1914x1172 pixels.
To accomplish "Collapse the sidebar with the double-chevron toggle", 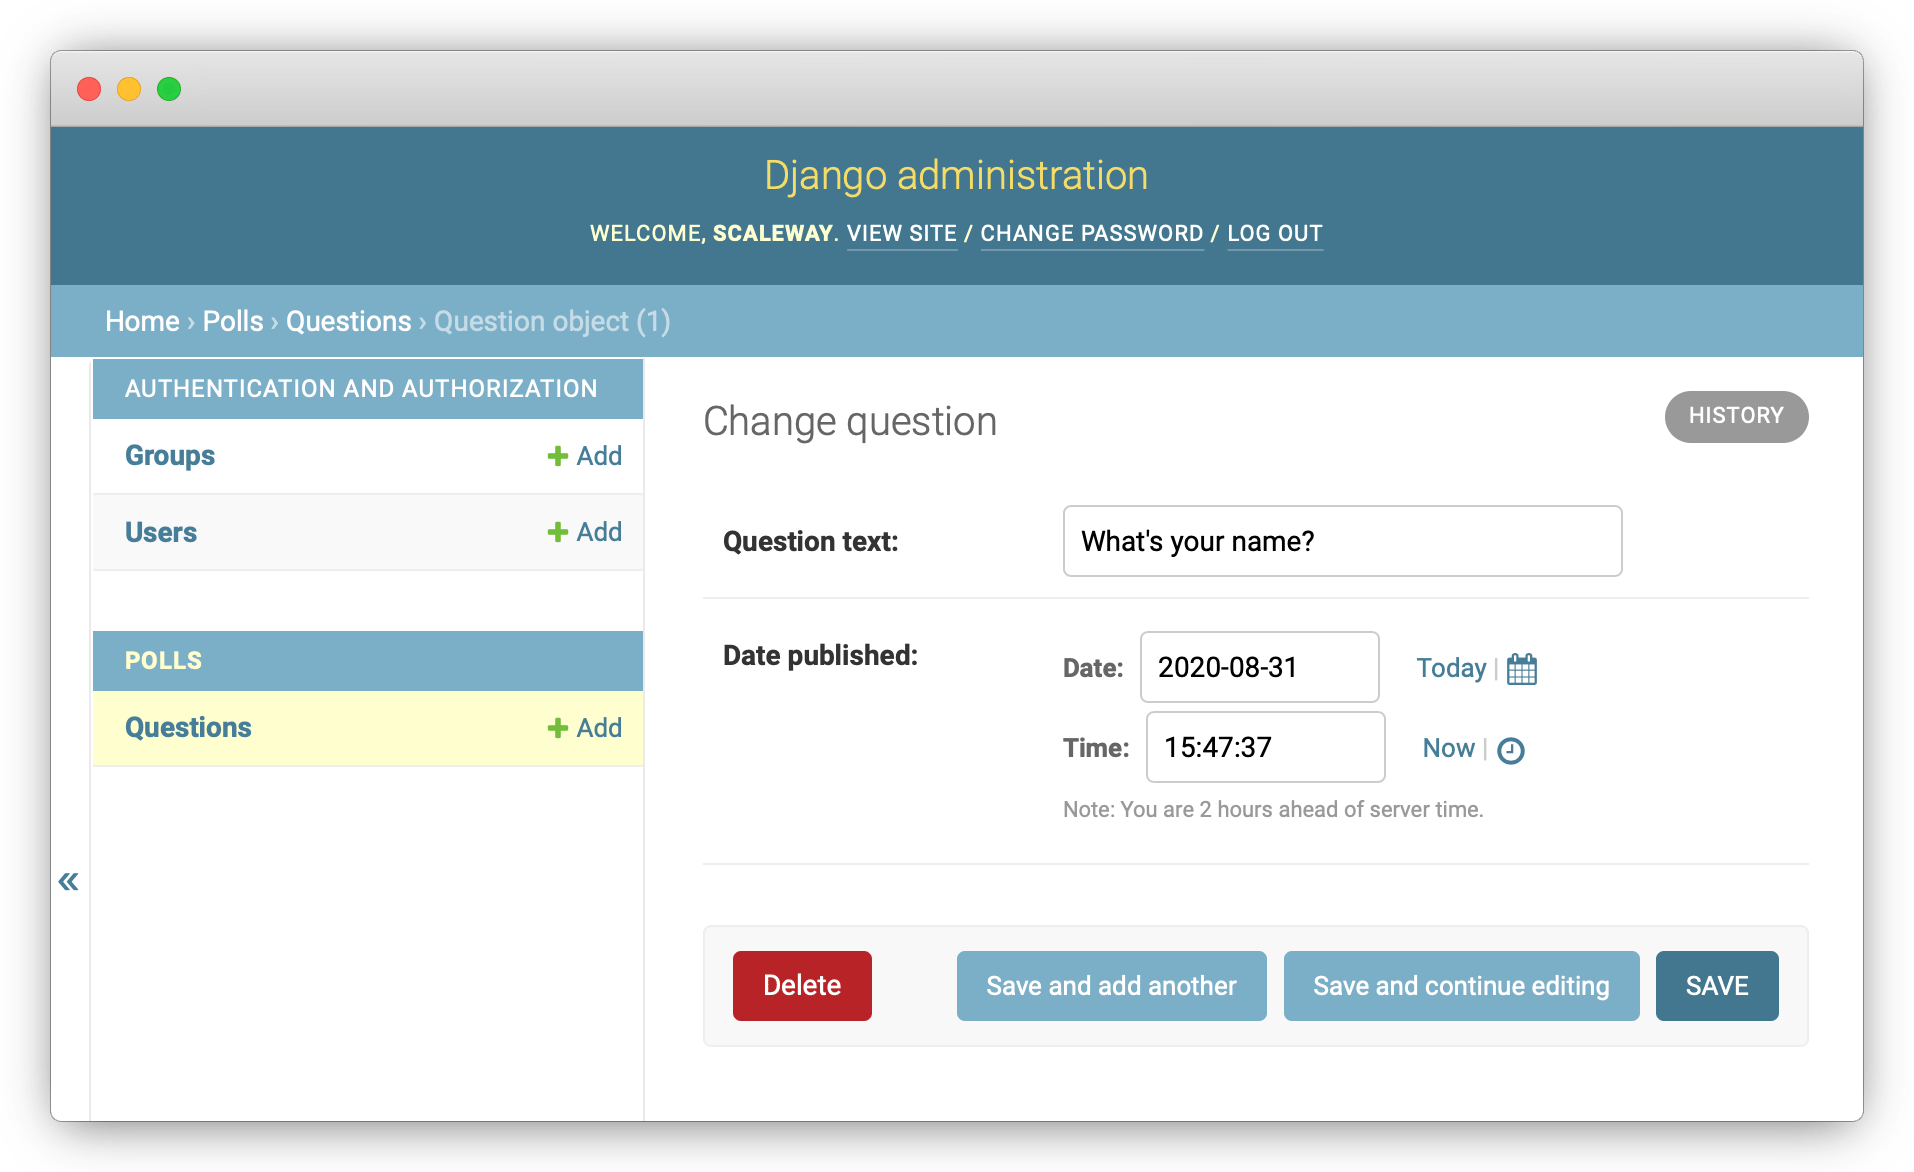I will click(68, 881).
